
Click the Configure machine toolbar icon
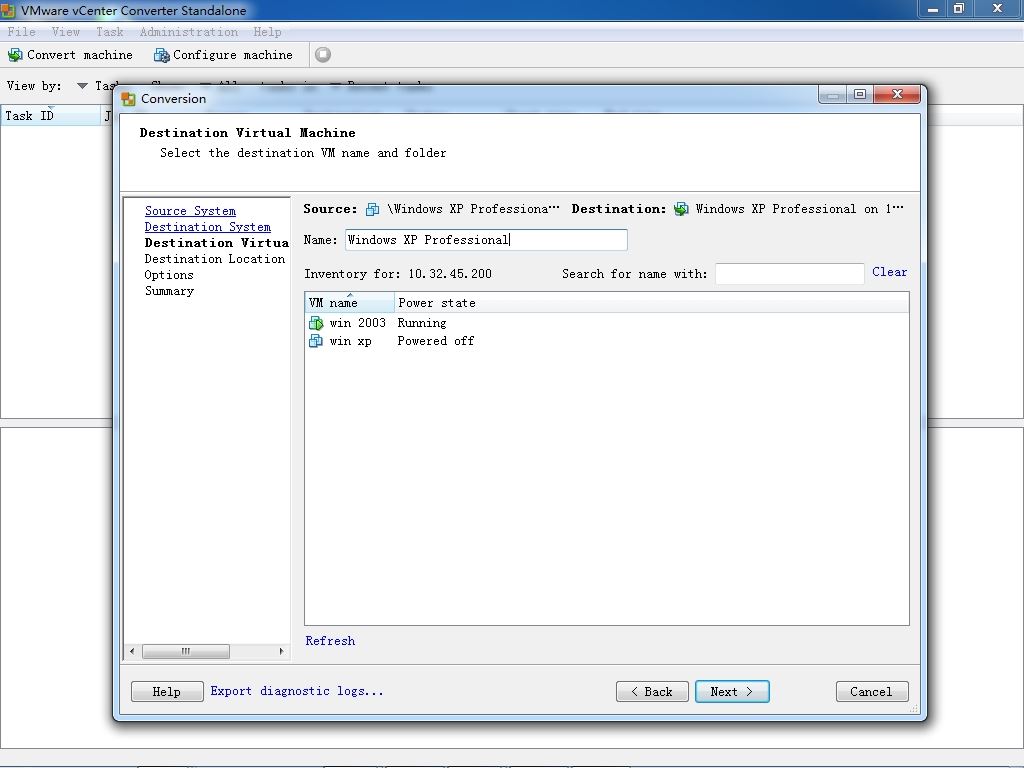pos(161,55)
